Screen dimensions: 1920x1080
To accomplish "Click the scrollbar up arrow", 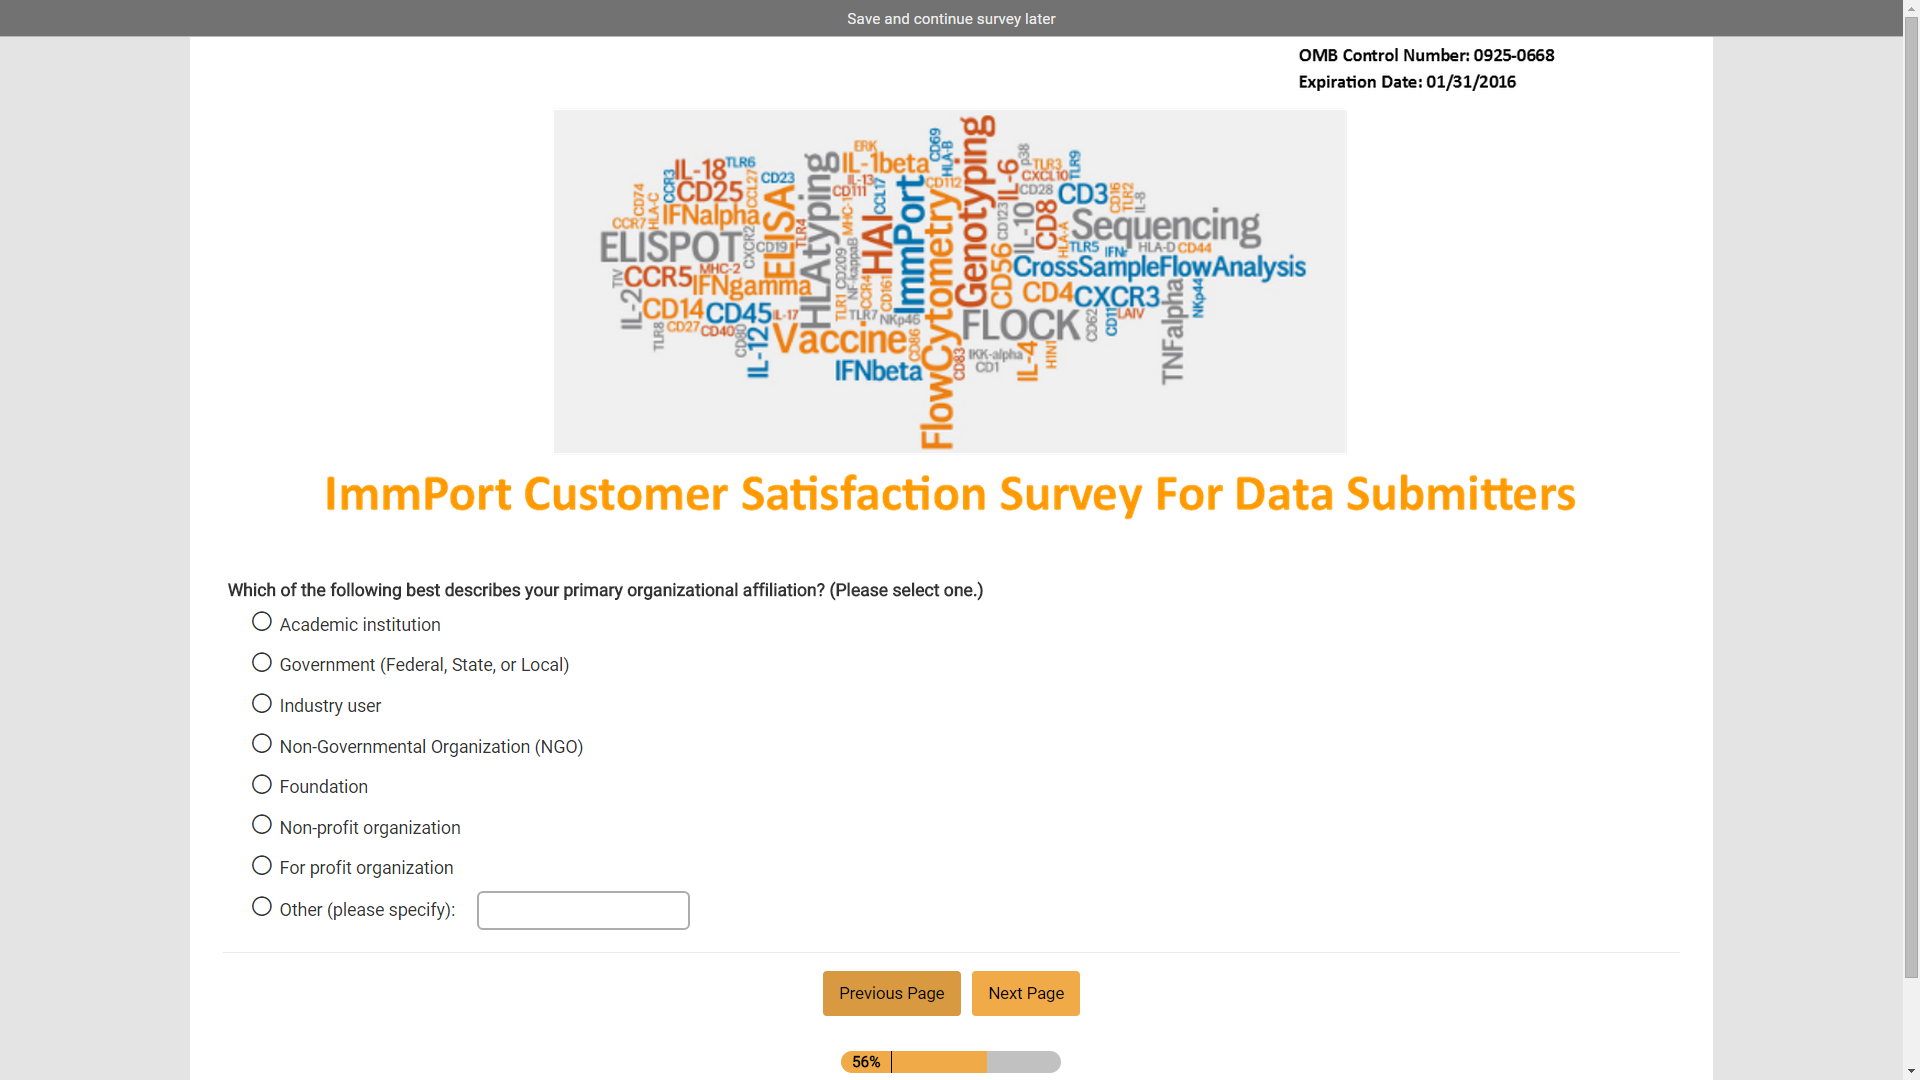I will tap(1911, 7).
